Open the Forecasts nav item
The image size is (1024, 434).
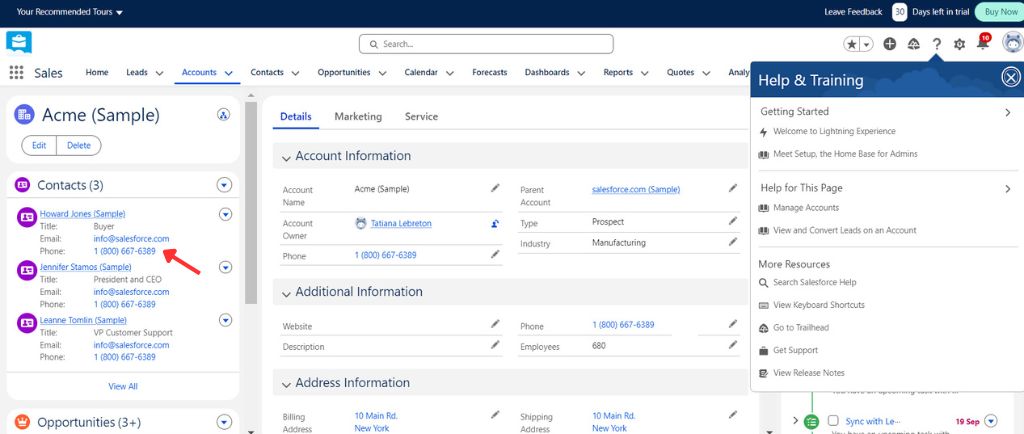click(x=490, y=72)
